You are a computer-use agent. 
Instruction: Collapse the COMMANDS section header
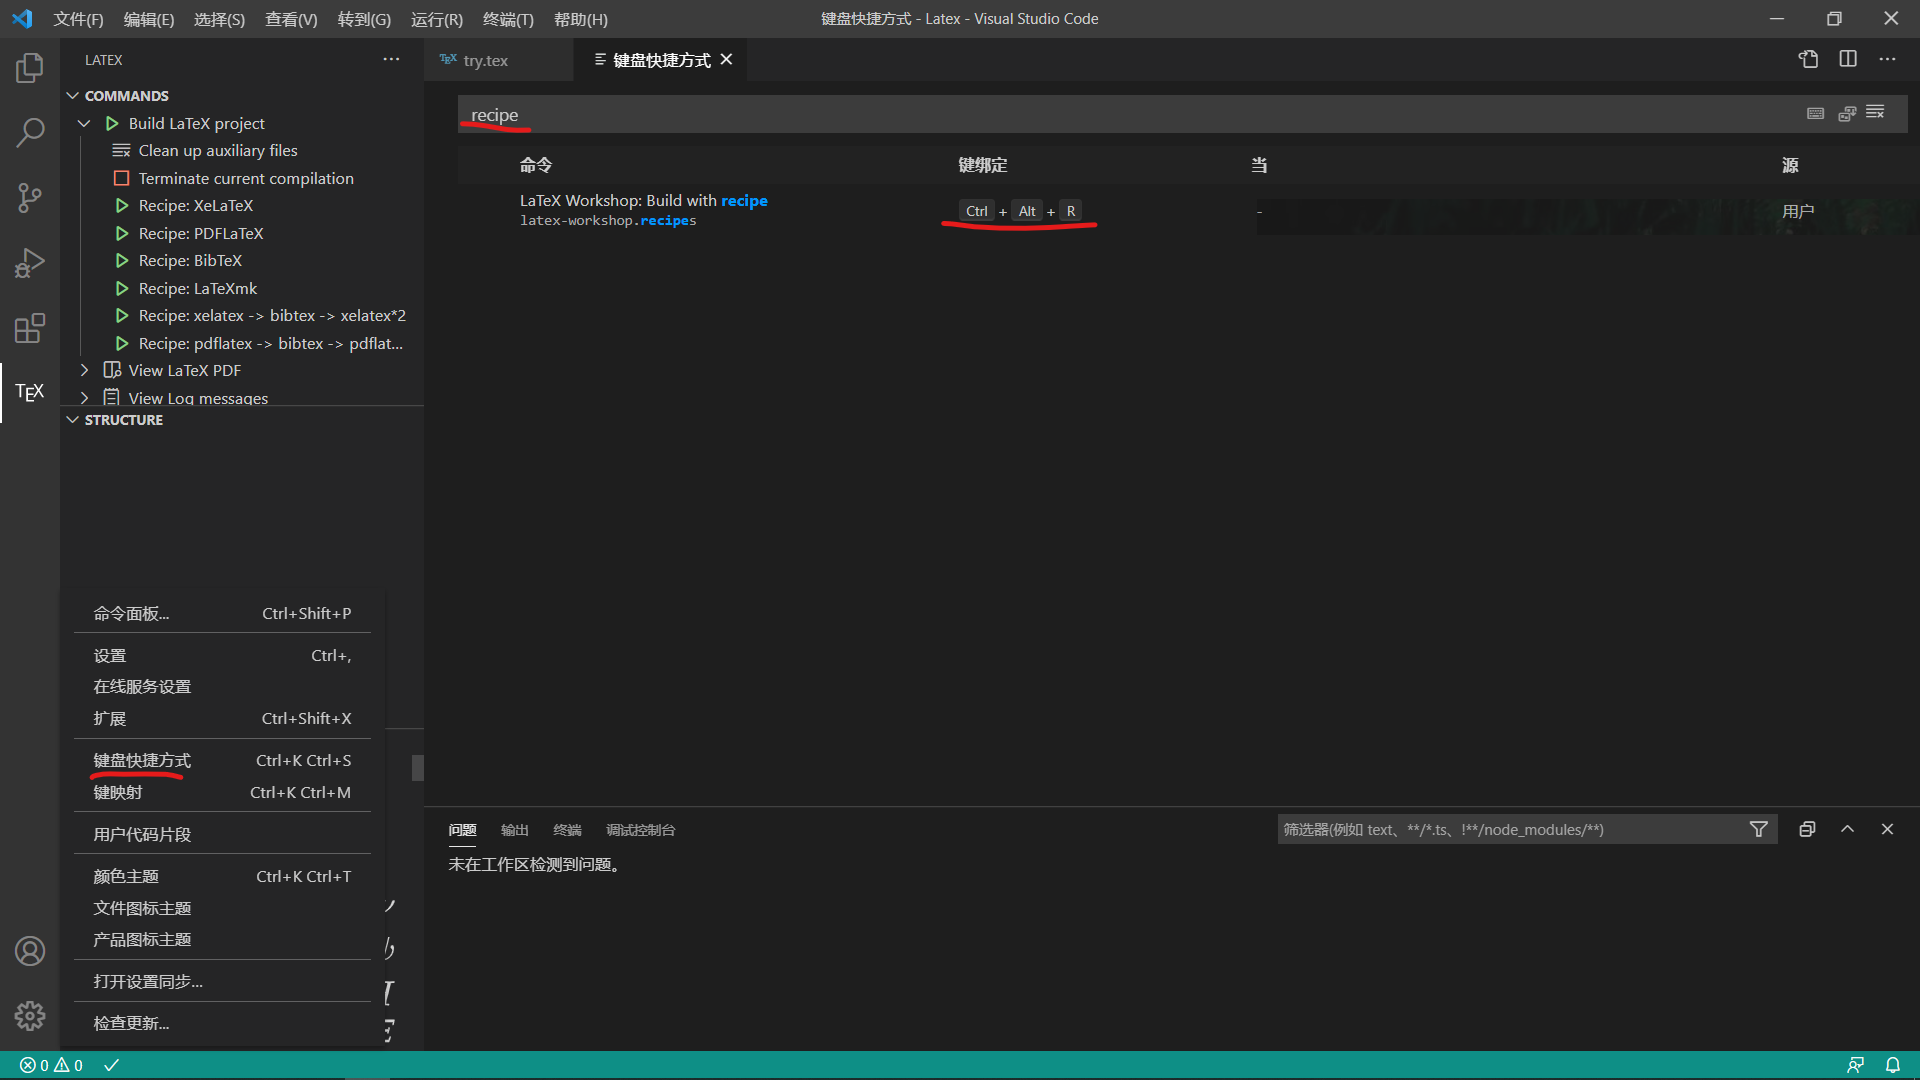tap(73, 96)
